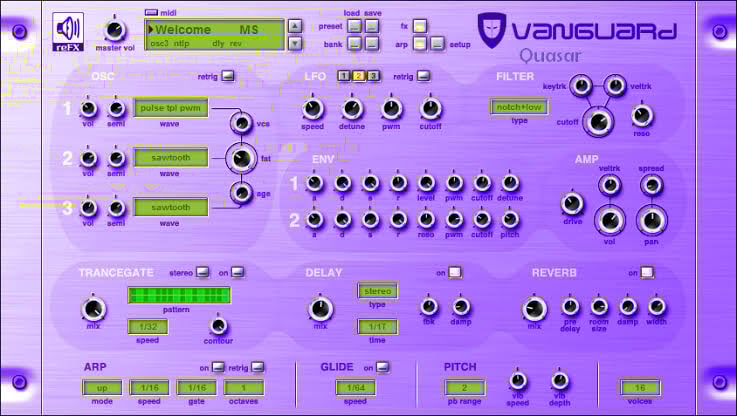Screen dimensions: 737x416
Task: Open oscillator 1 wave selector pulse tpl pwm
Action: click(171, 108)
